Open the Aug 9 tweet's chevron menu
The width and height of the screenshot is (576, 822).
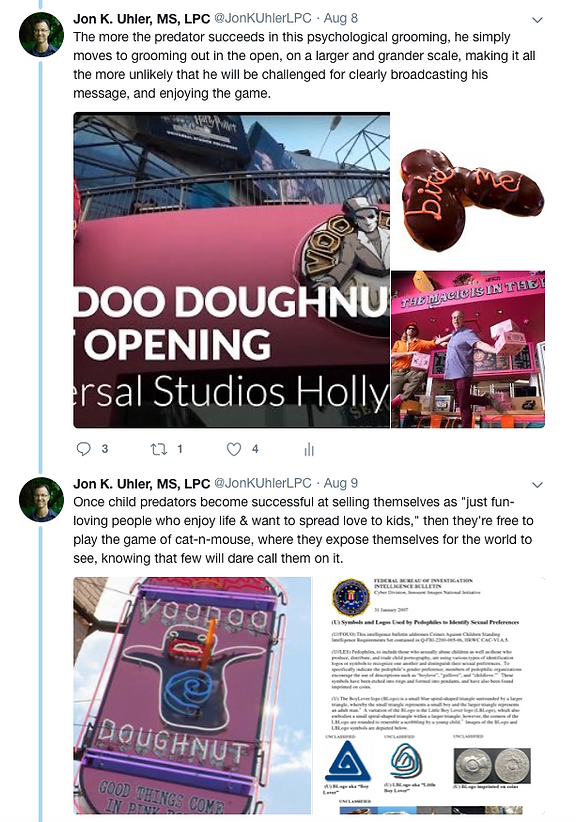537,485
